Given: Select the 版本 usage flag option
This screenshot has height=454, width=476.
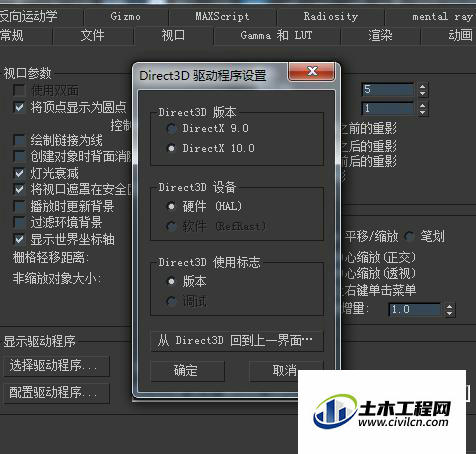Looking at the screenshot, I should tap(171, 282).
